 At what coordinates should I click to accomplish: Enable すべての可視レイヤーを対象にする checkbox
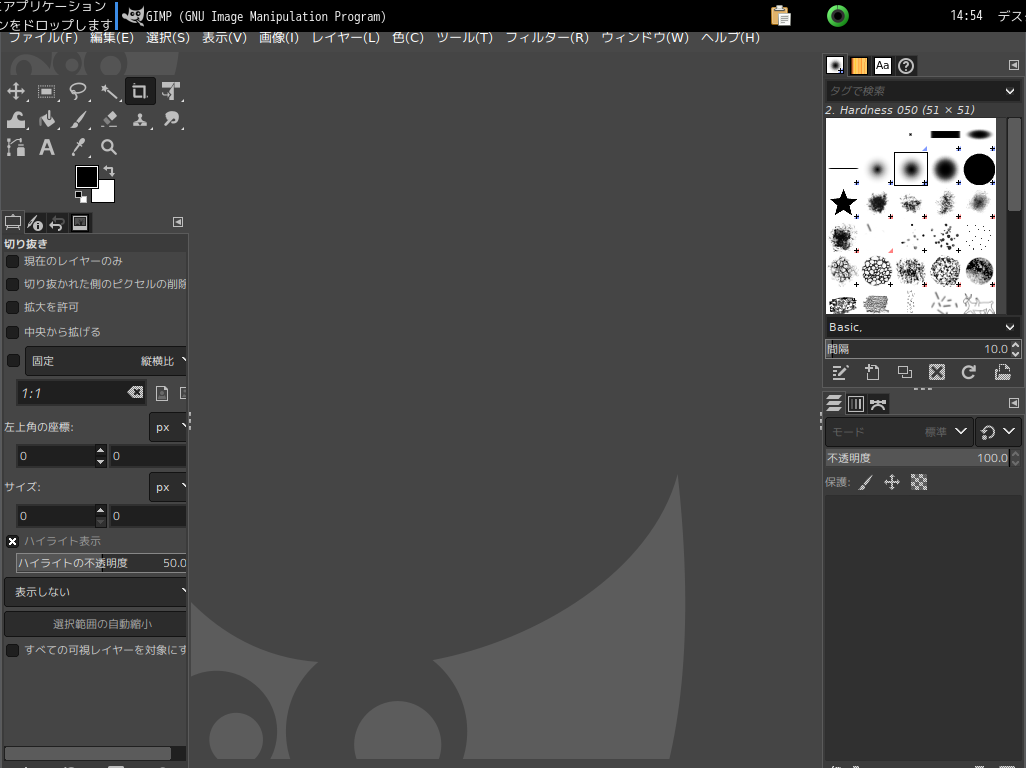(x=12, y=650)
